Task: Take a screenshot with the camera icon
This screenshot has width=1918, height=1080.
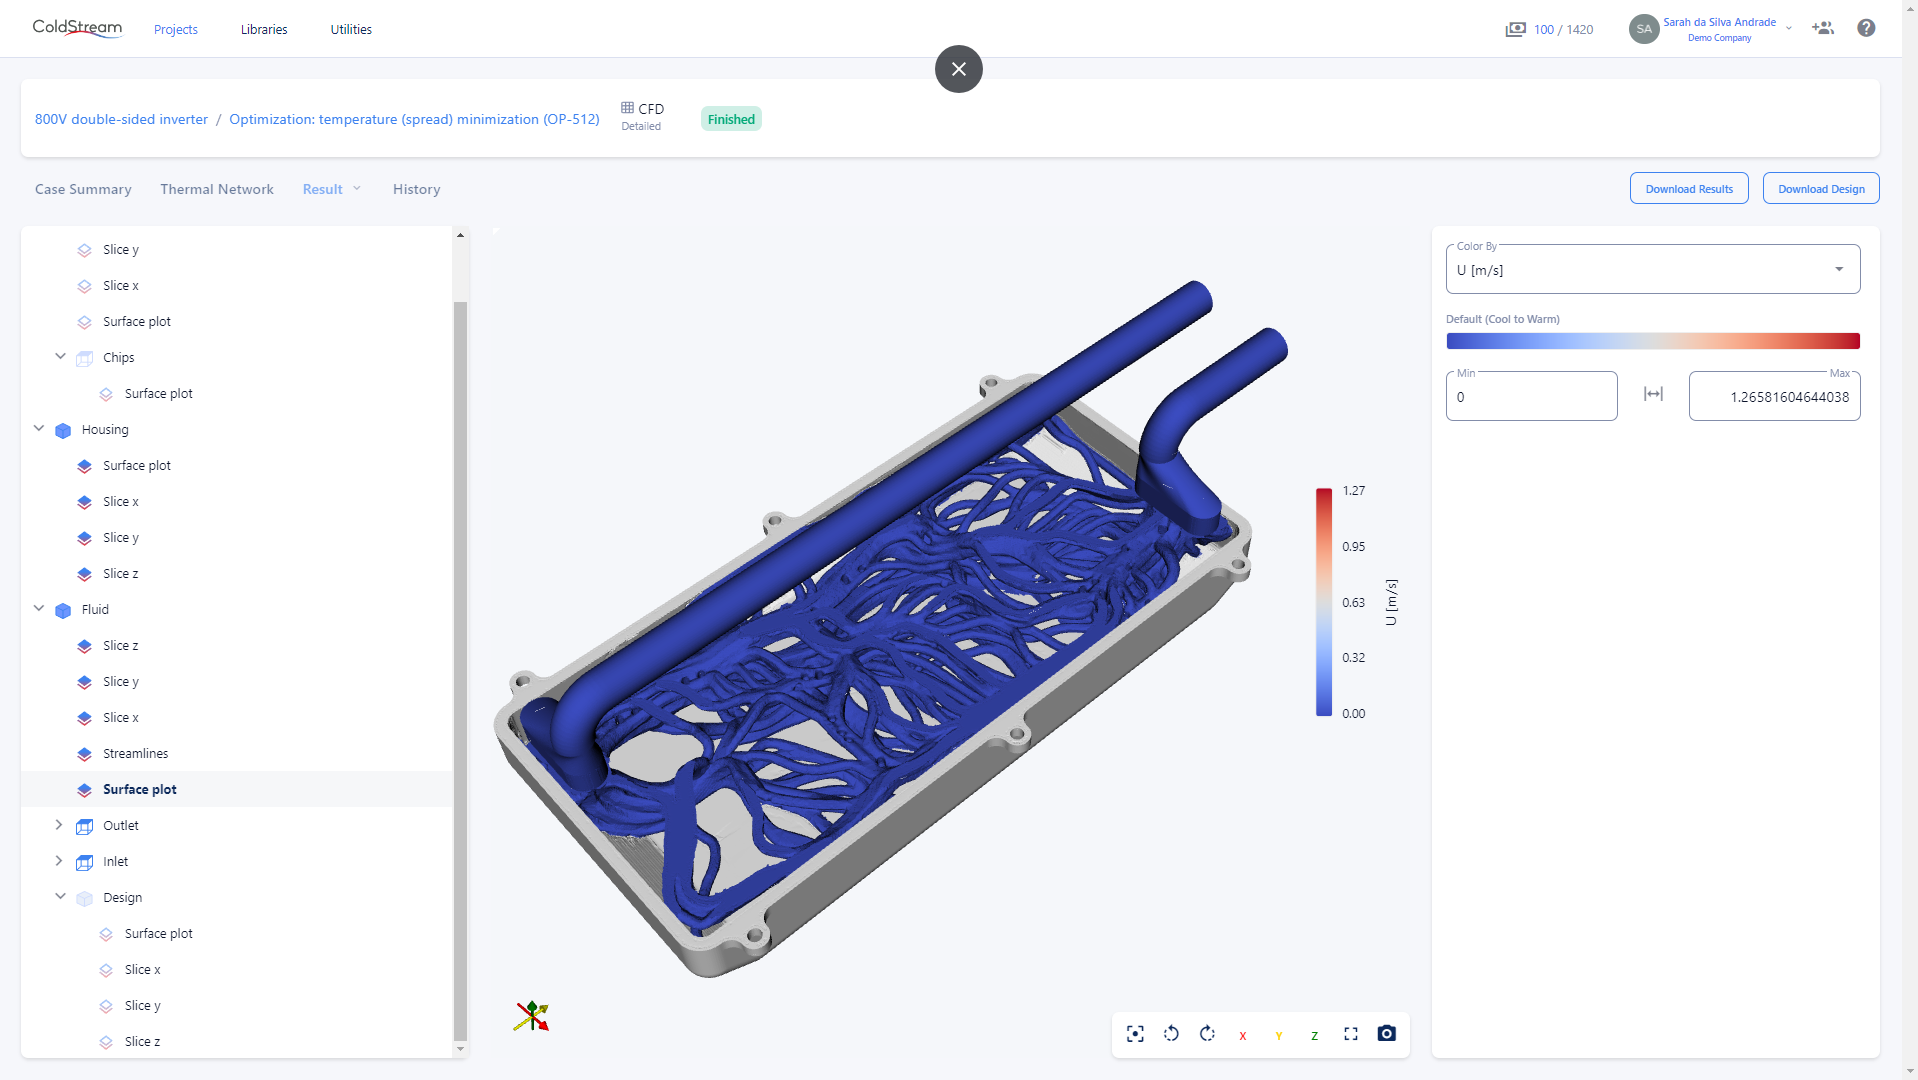Action: [x=1386, y=1034]
